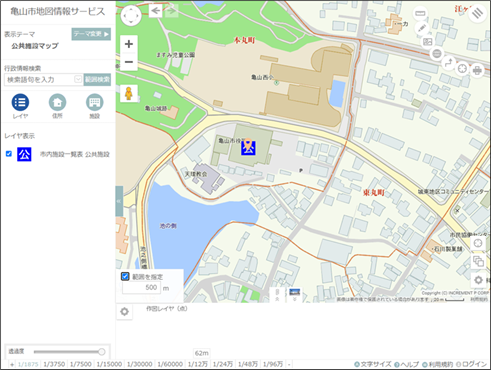The image size is (491, 370).
Task: Click the print map icon
Action: coord(477,70)
